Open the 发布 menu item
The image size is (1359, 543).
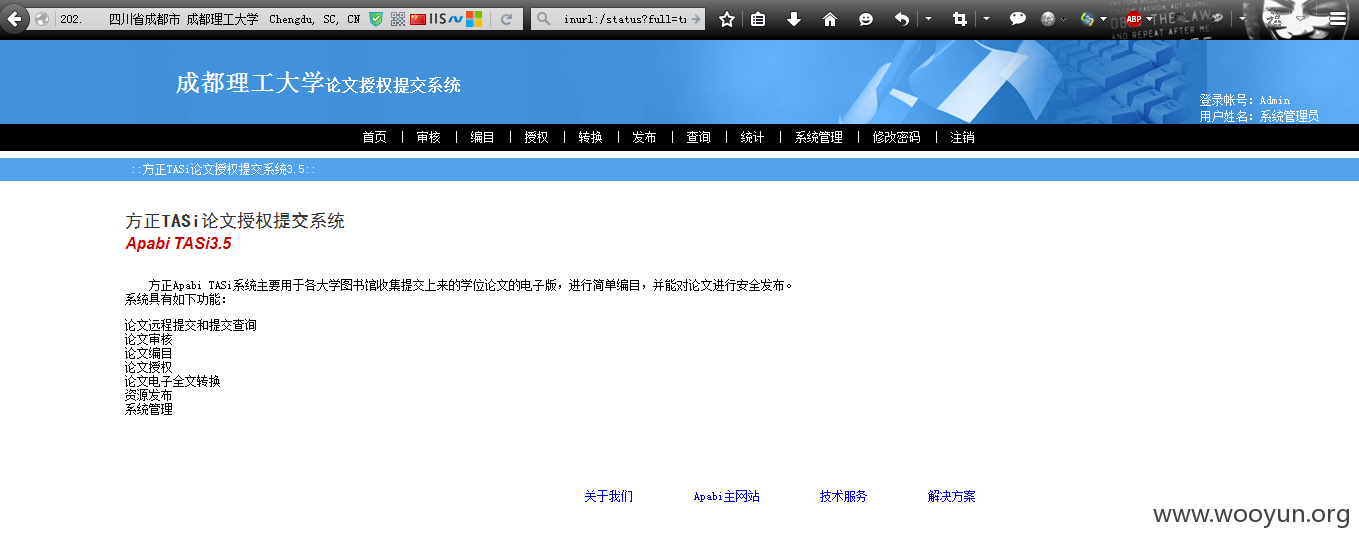[x=645, y=137]
